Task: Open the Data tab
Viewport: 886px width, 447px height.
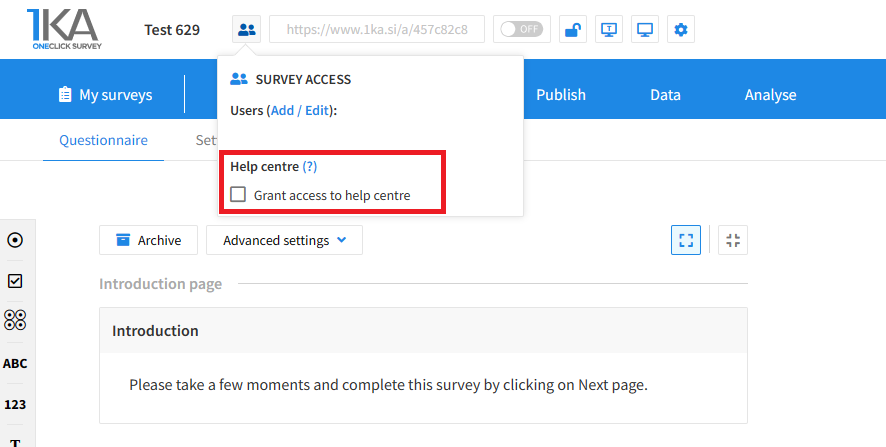Action: 665,94
